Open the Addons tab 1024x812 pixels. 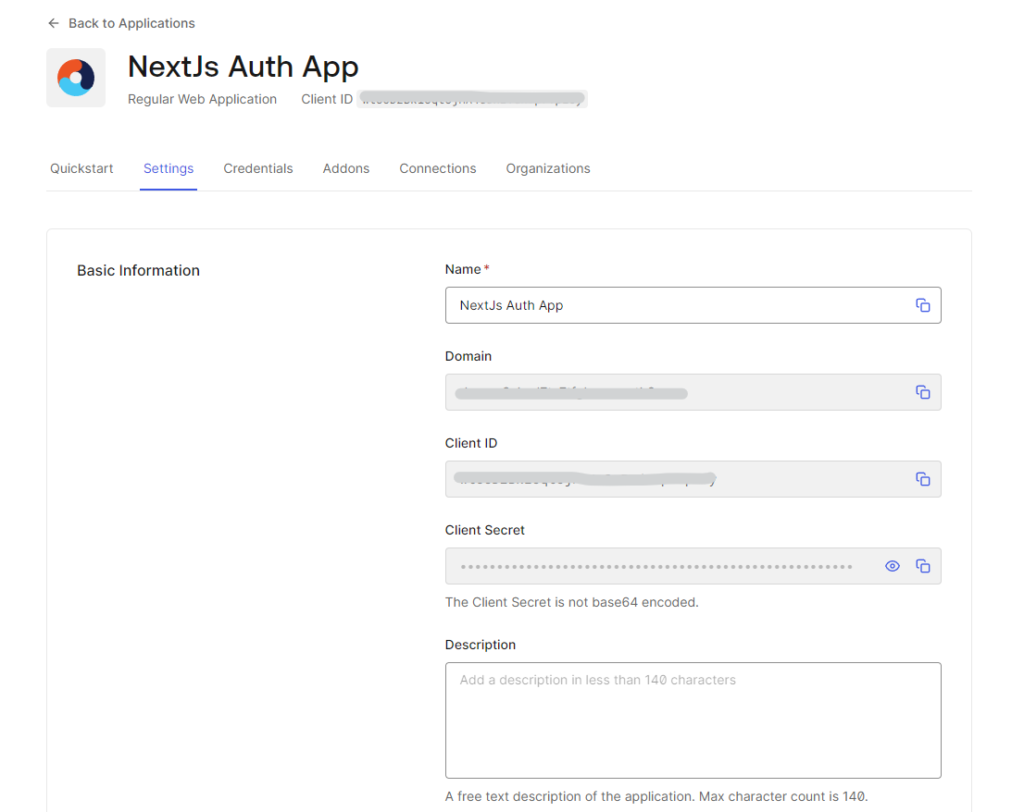click(346, 169)
